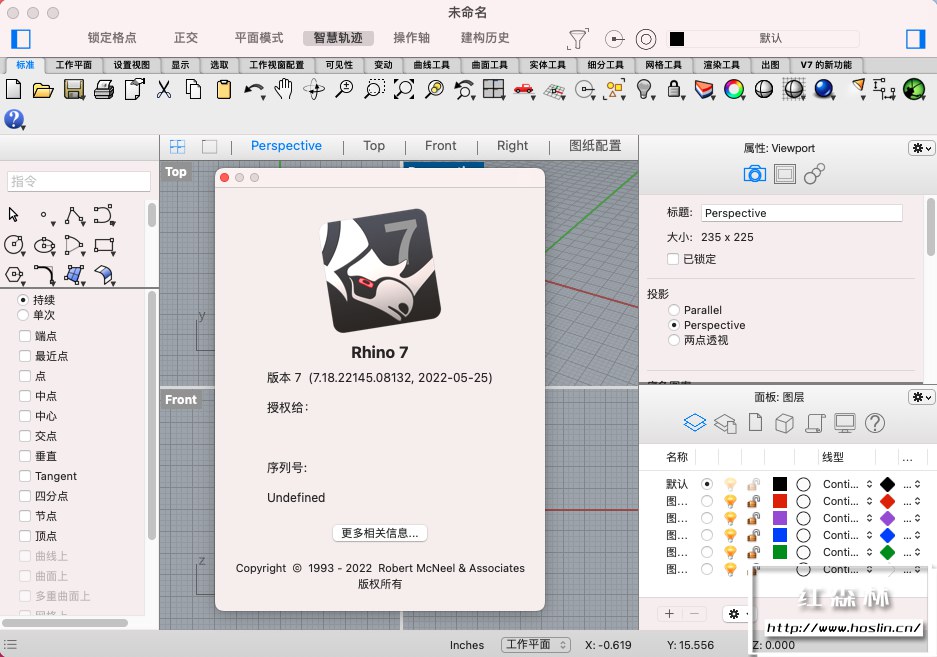Select the Parallel projection radio button
Viewport: 937px width, 657px height.
point(674,310)
